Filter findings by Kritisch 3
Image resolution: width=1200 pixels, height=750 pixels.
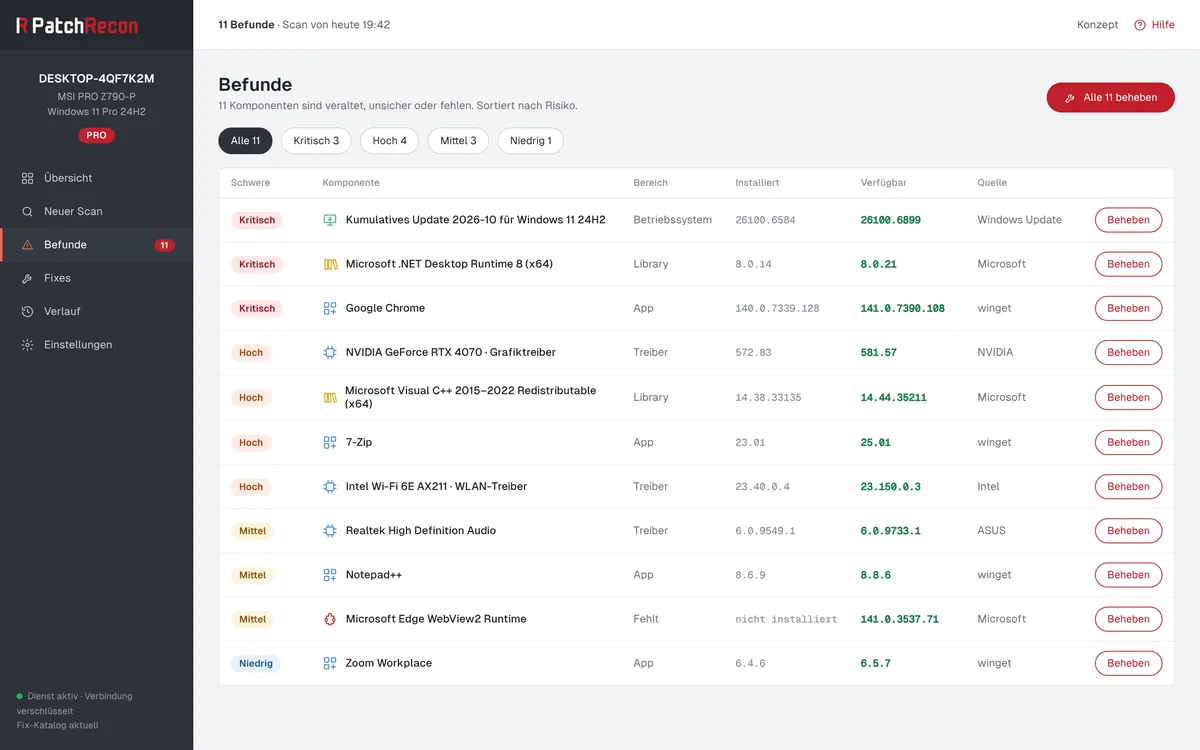(x=316, y=141)
